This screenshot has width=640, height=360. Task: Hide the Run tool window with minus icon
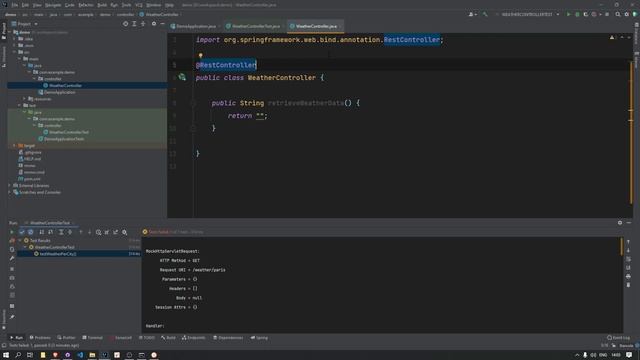(629, 223)
